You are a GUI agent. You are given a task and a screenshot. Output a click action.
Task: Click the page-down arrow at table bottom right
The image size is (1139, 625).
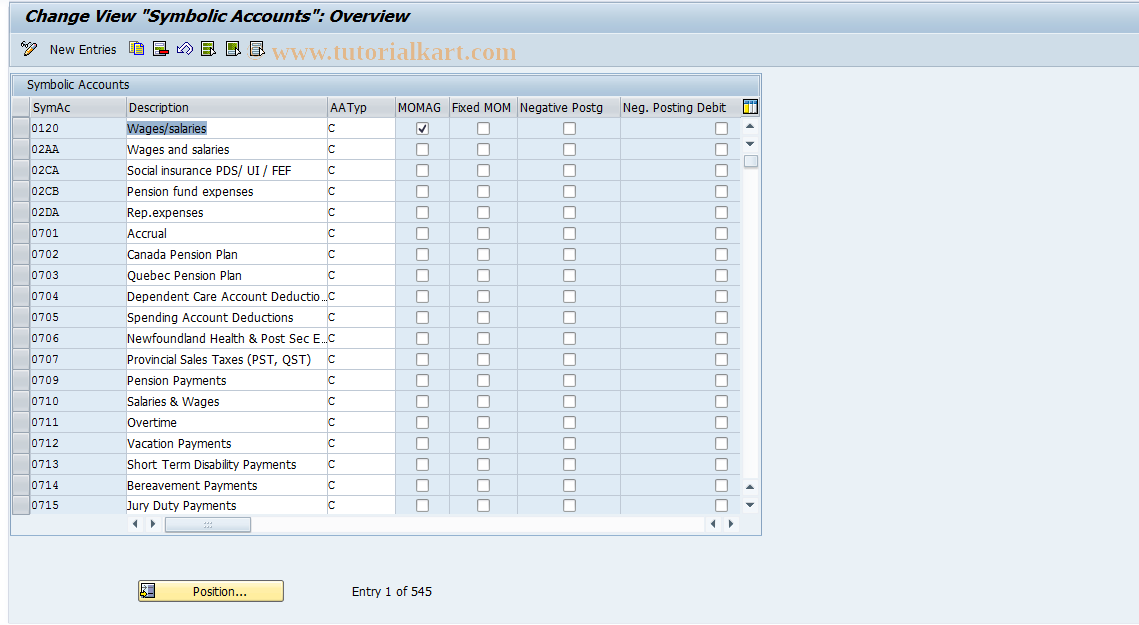(x=750, y=505)
